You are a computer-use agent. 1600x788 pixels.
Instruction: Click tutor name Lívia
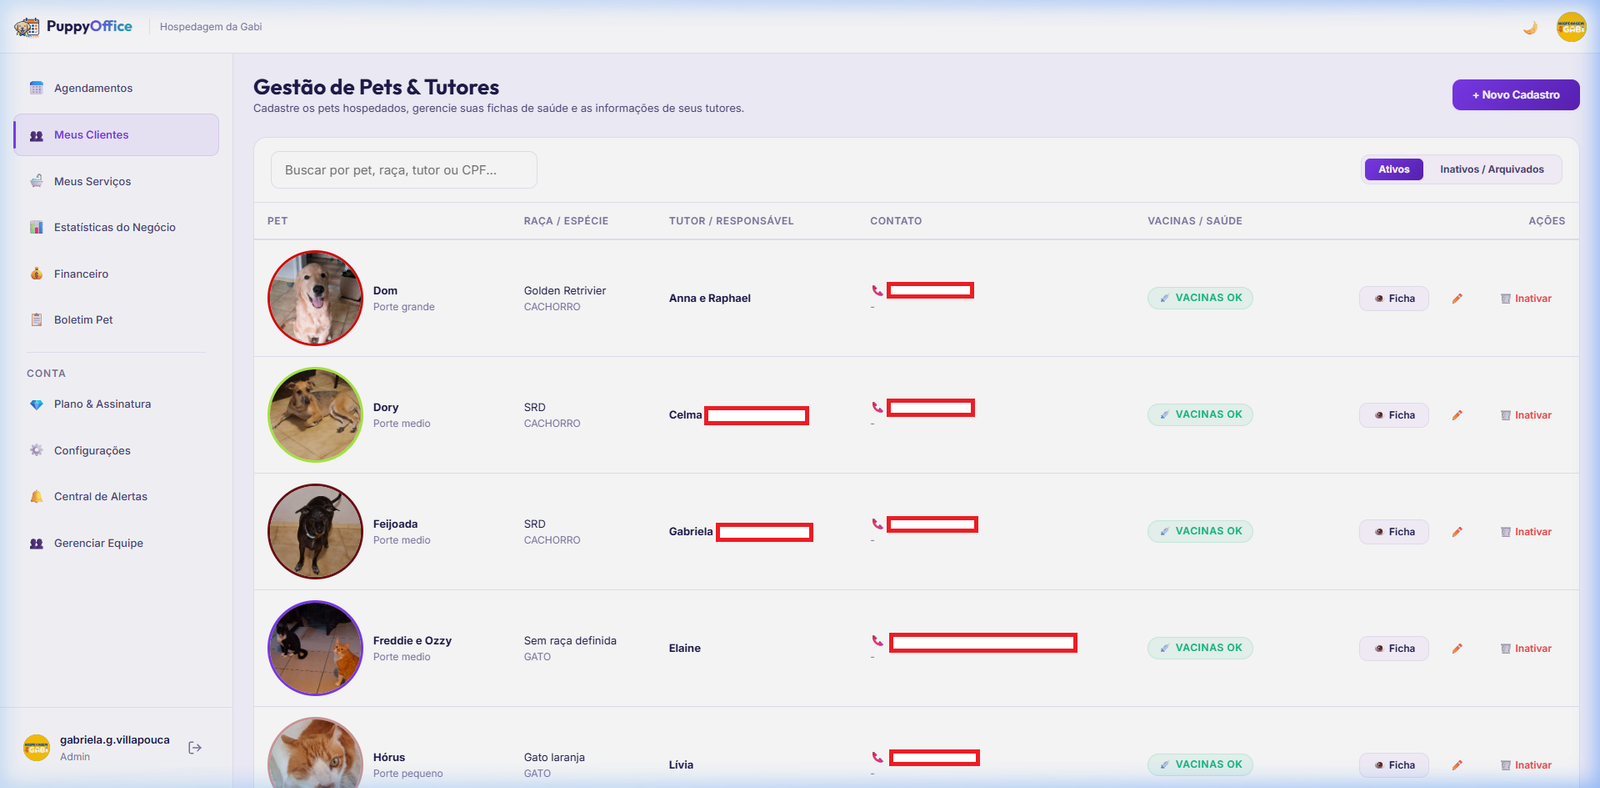pos(681,765)
